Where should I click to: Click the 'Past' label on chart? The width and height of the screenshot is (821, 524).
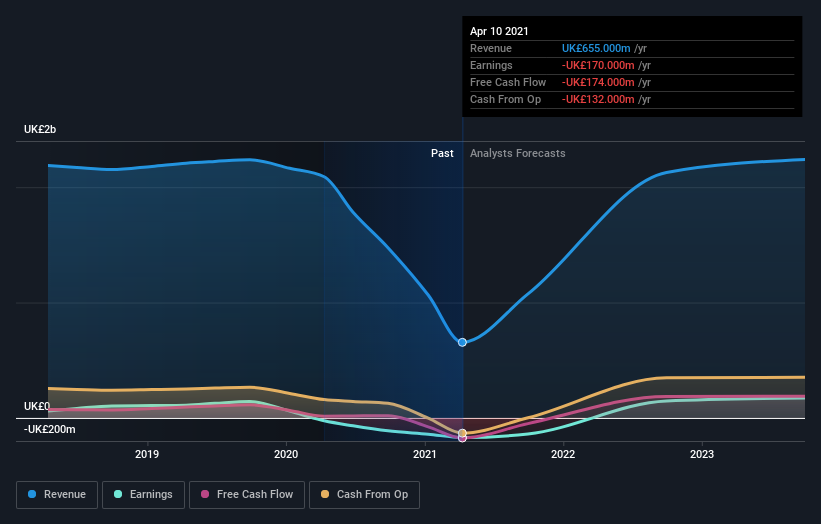pyautogui.click(x=442, y=153)
